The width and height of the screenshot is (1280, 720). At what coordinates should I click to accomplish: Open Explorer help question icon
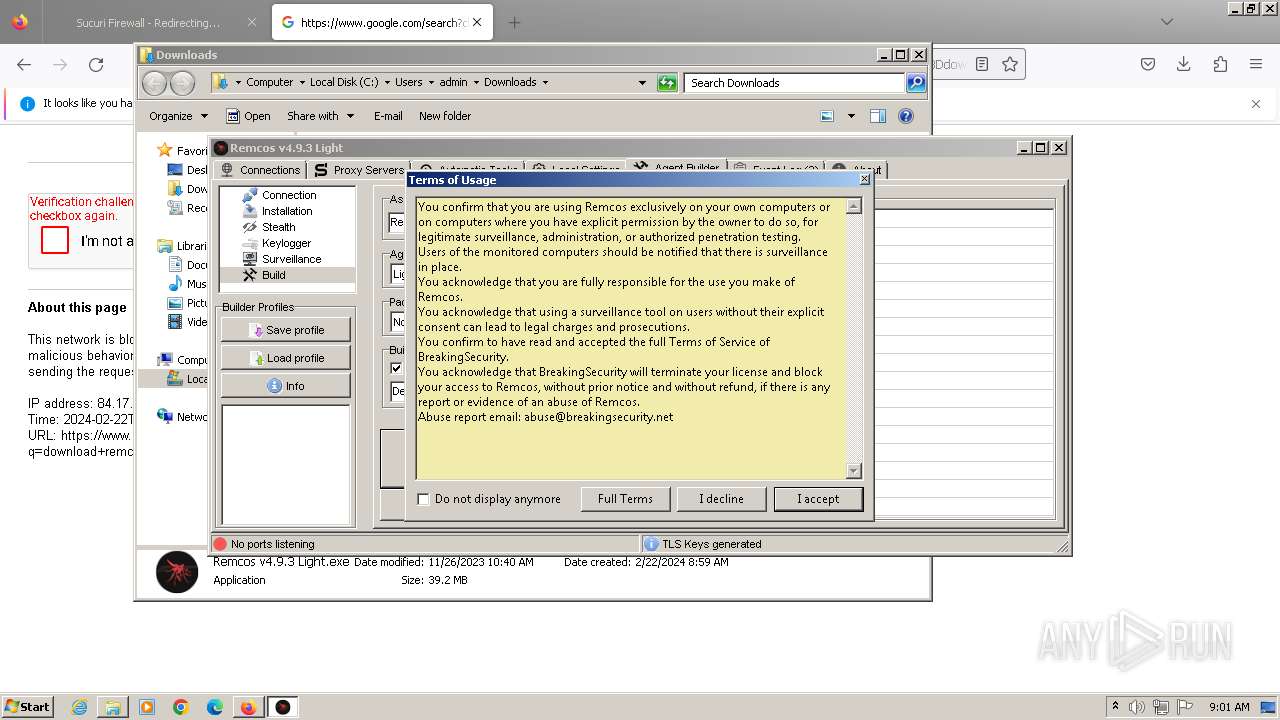pos(906,116)
